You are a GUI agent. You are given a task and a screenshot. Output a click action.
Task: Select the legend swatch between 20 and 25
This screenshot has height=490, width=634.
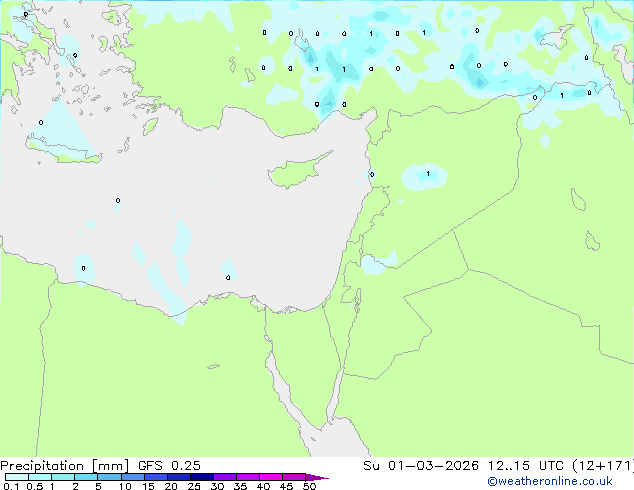(x=178, y=477)
